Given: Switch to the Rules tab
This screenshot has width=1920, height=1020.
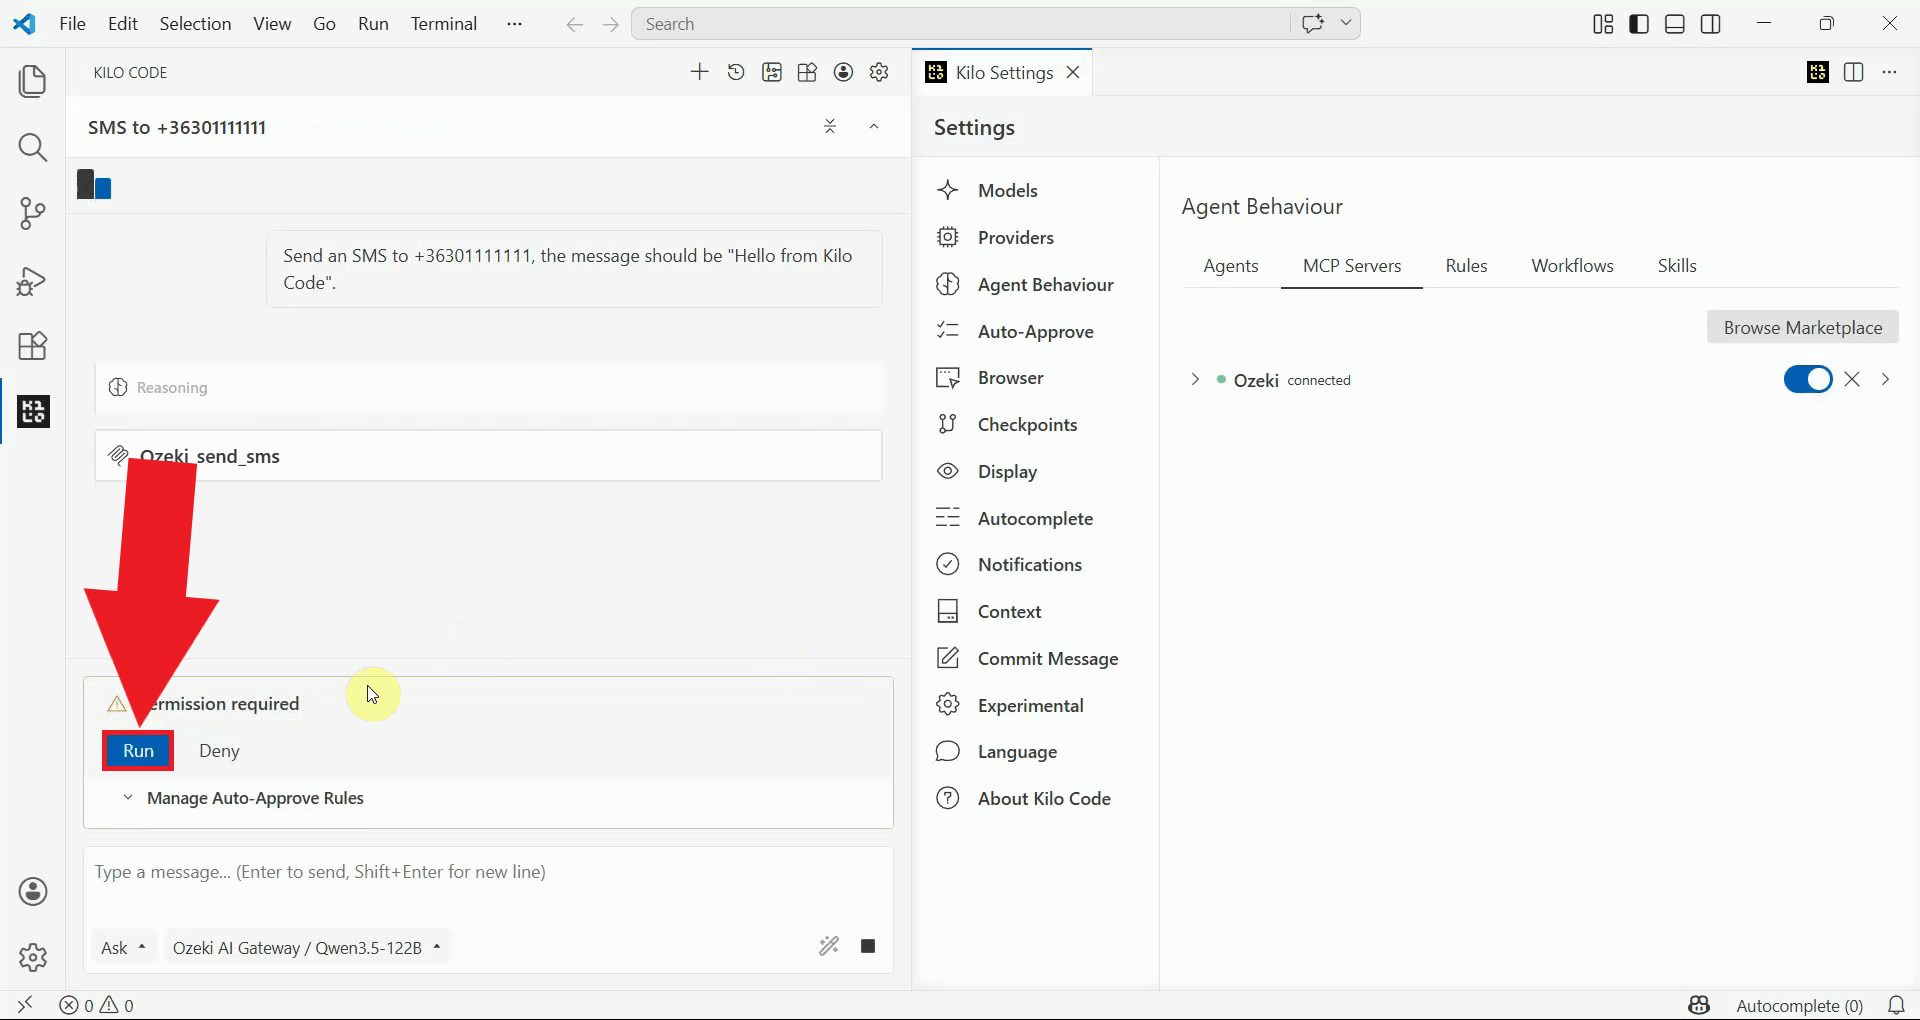Looking at the screenshot, I should coord(1466,266).
